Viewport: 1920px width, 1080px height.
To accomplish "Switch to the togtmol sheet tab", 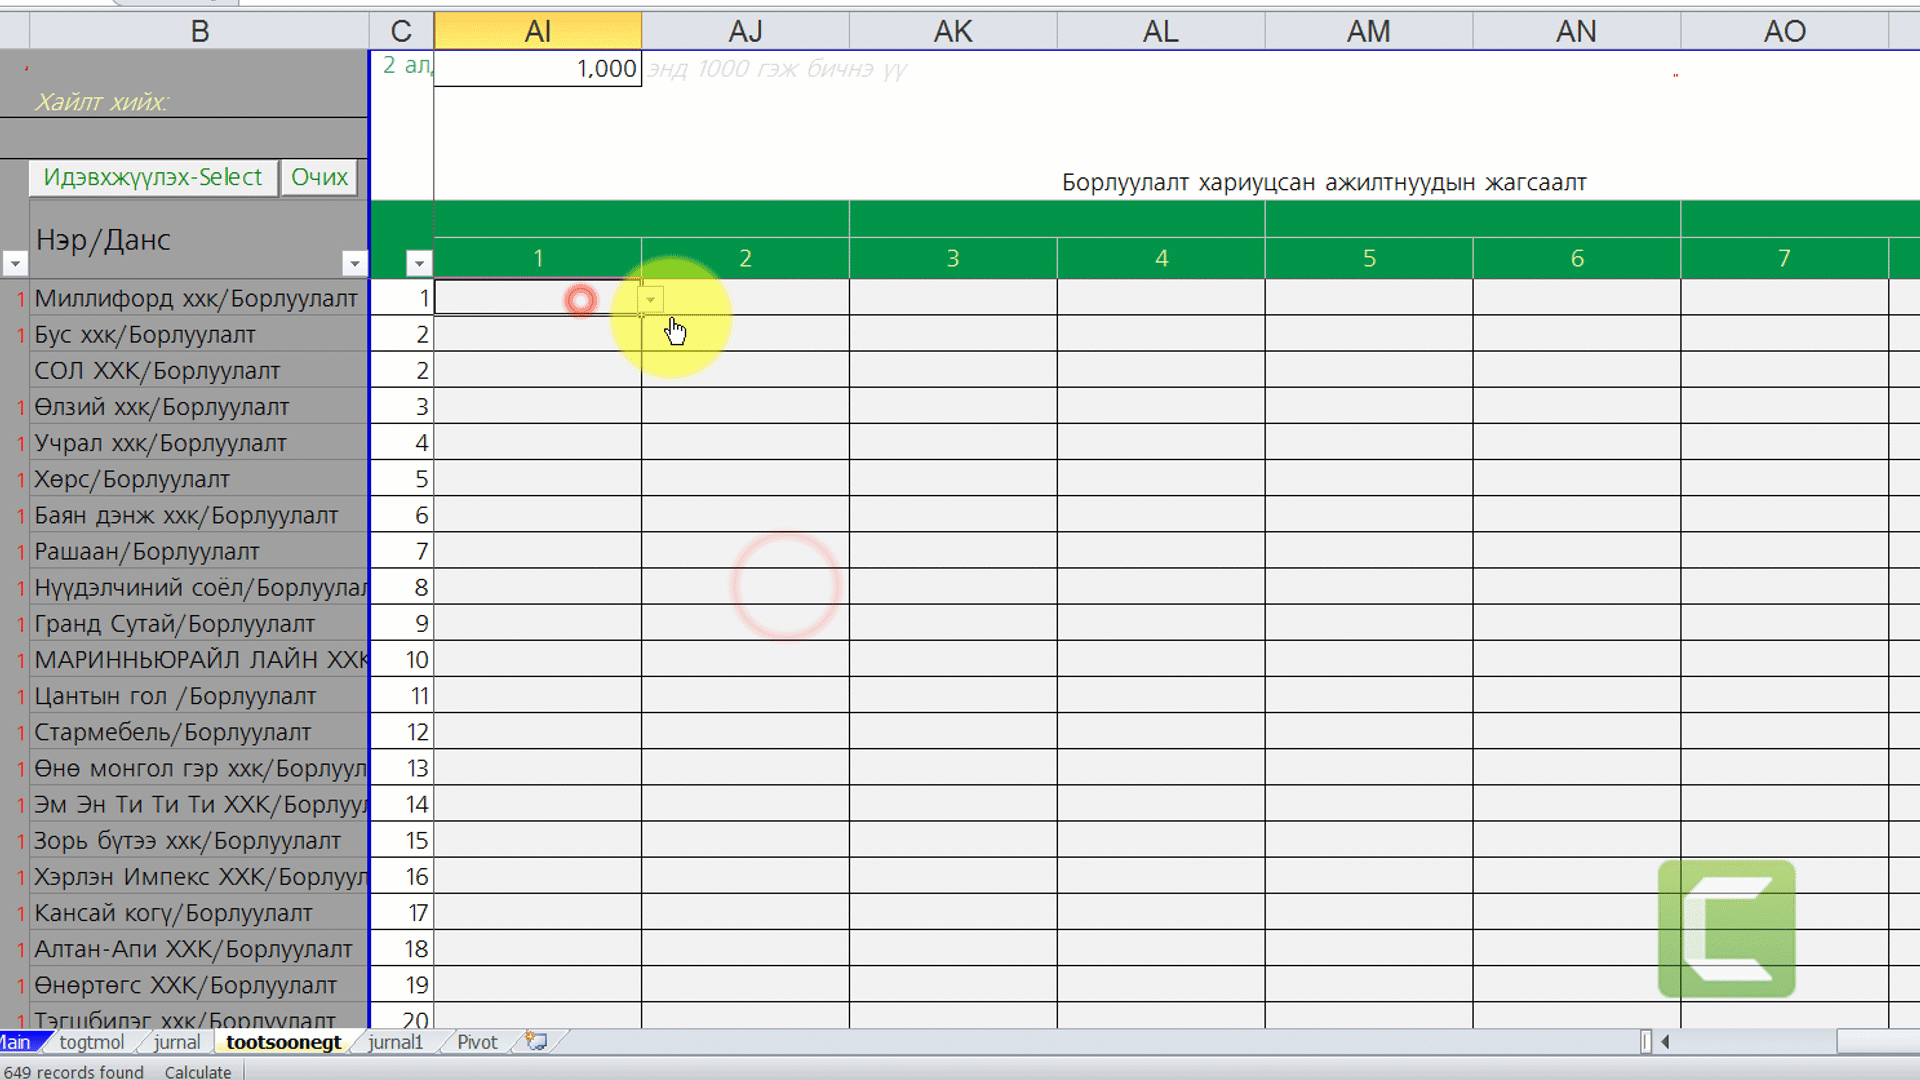I will [91, 1042].
